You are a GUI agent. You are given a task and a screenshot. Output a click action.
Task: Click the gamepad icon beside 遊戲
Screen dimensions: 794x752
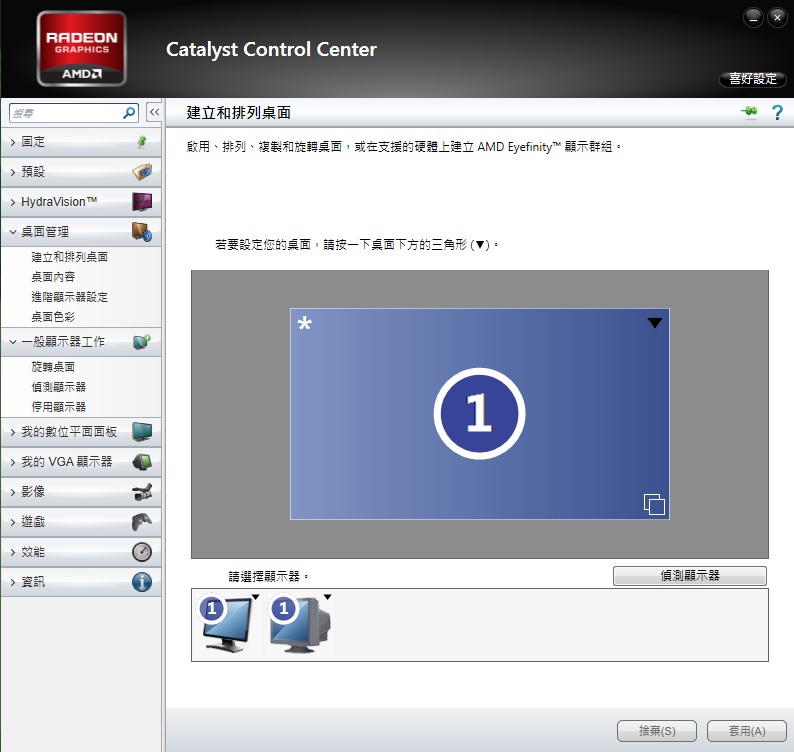(142, 522)
